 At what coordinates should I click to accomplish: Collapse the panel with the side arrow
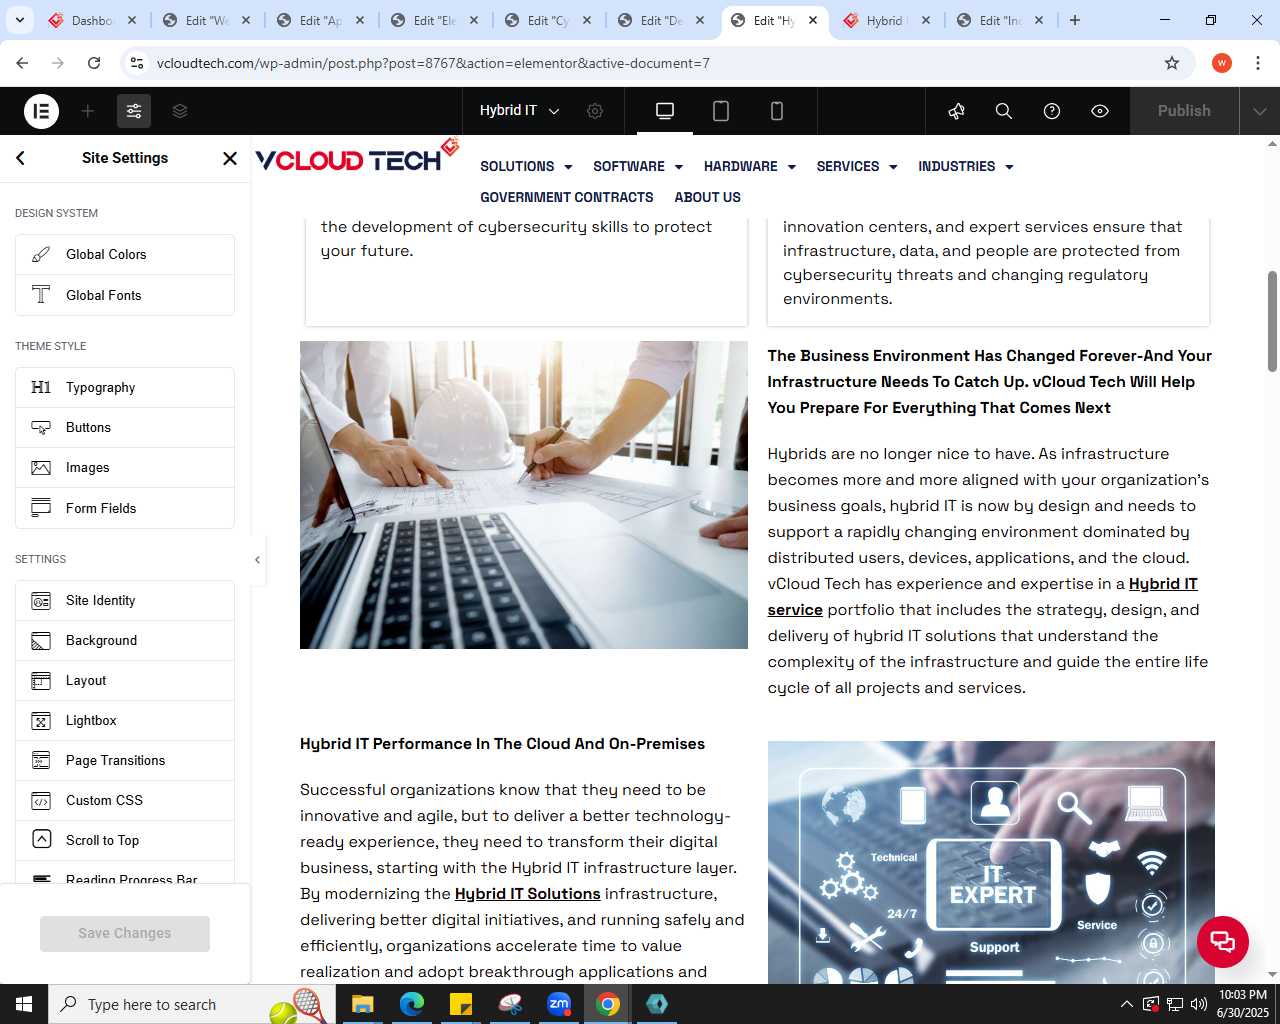257,560
